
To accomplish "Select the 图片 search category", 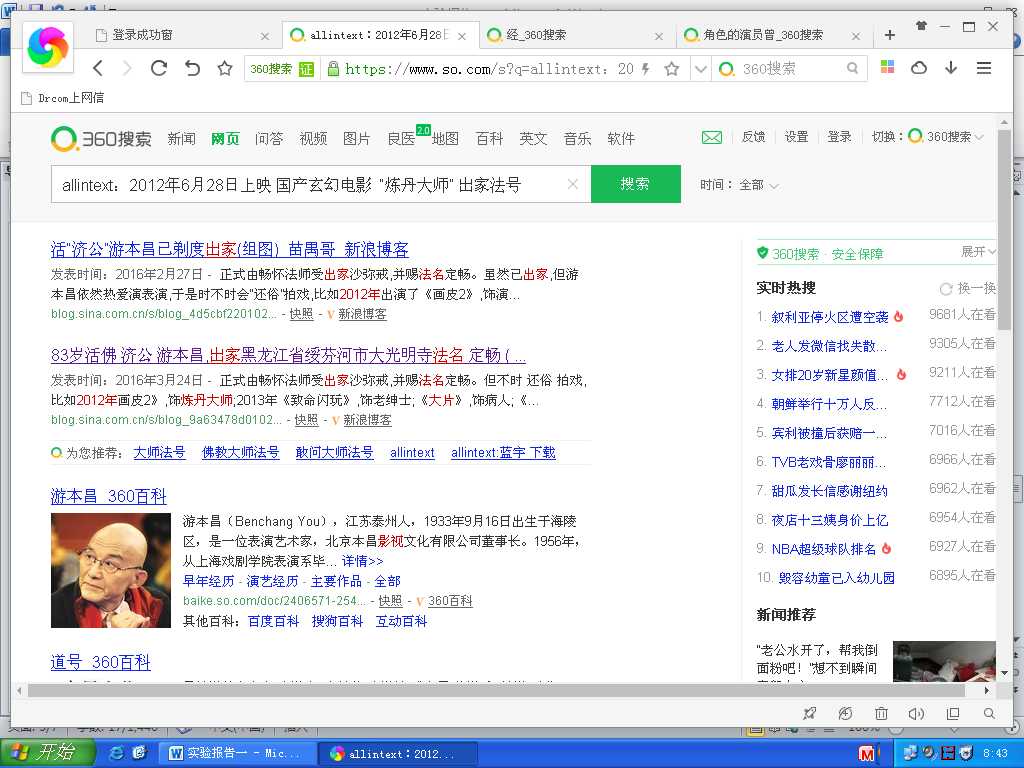I will point(357,138).
